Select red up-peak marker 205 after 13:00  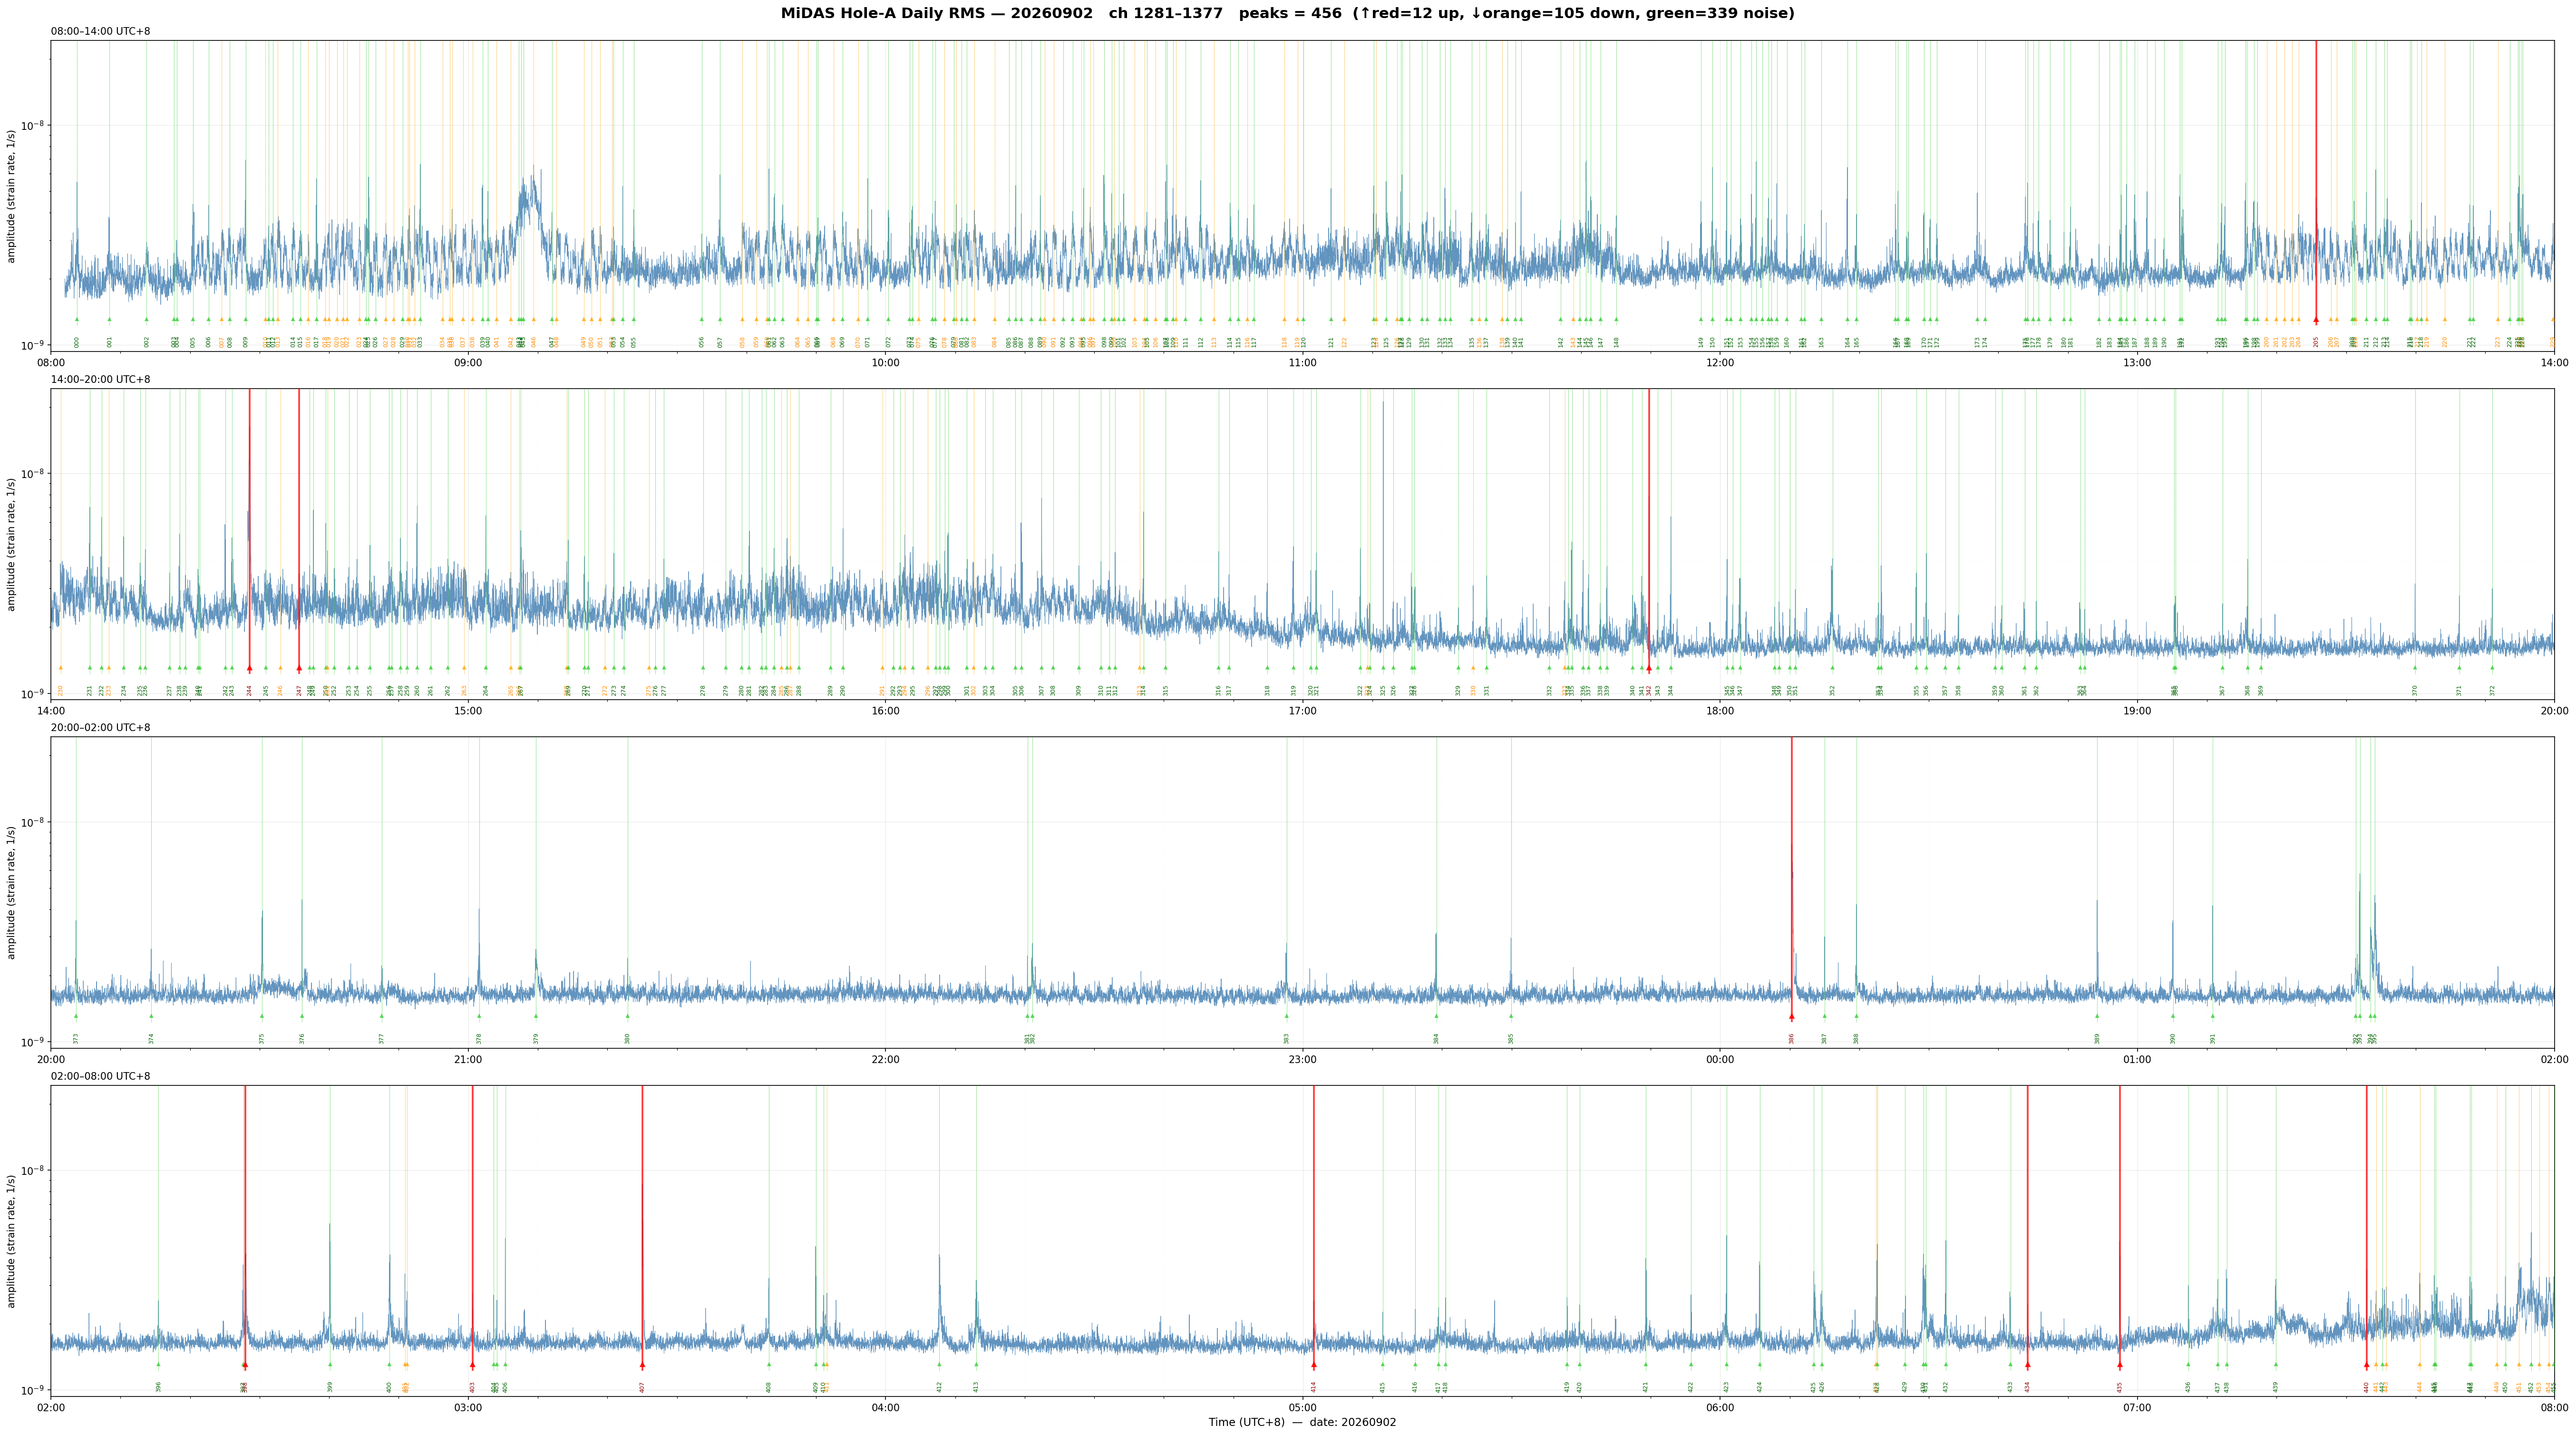2316,320
